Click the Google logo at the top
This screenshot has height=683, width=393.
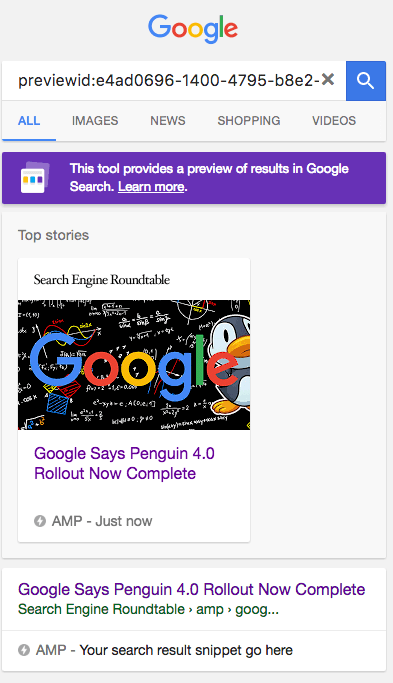click(193, 29)
